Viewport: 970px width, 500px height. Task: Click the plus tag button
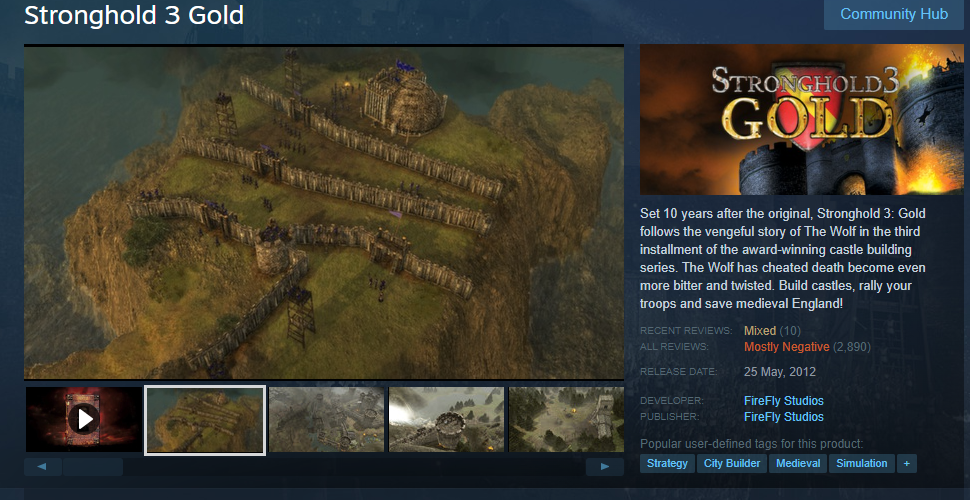(x=906, y=463)
